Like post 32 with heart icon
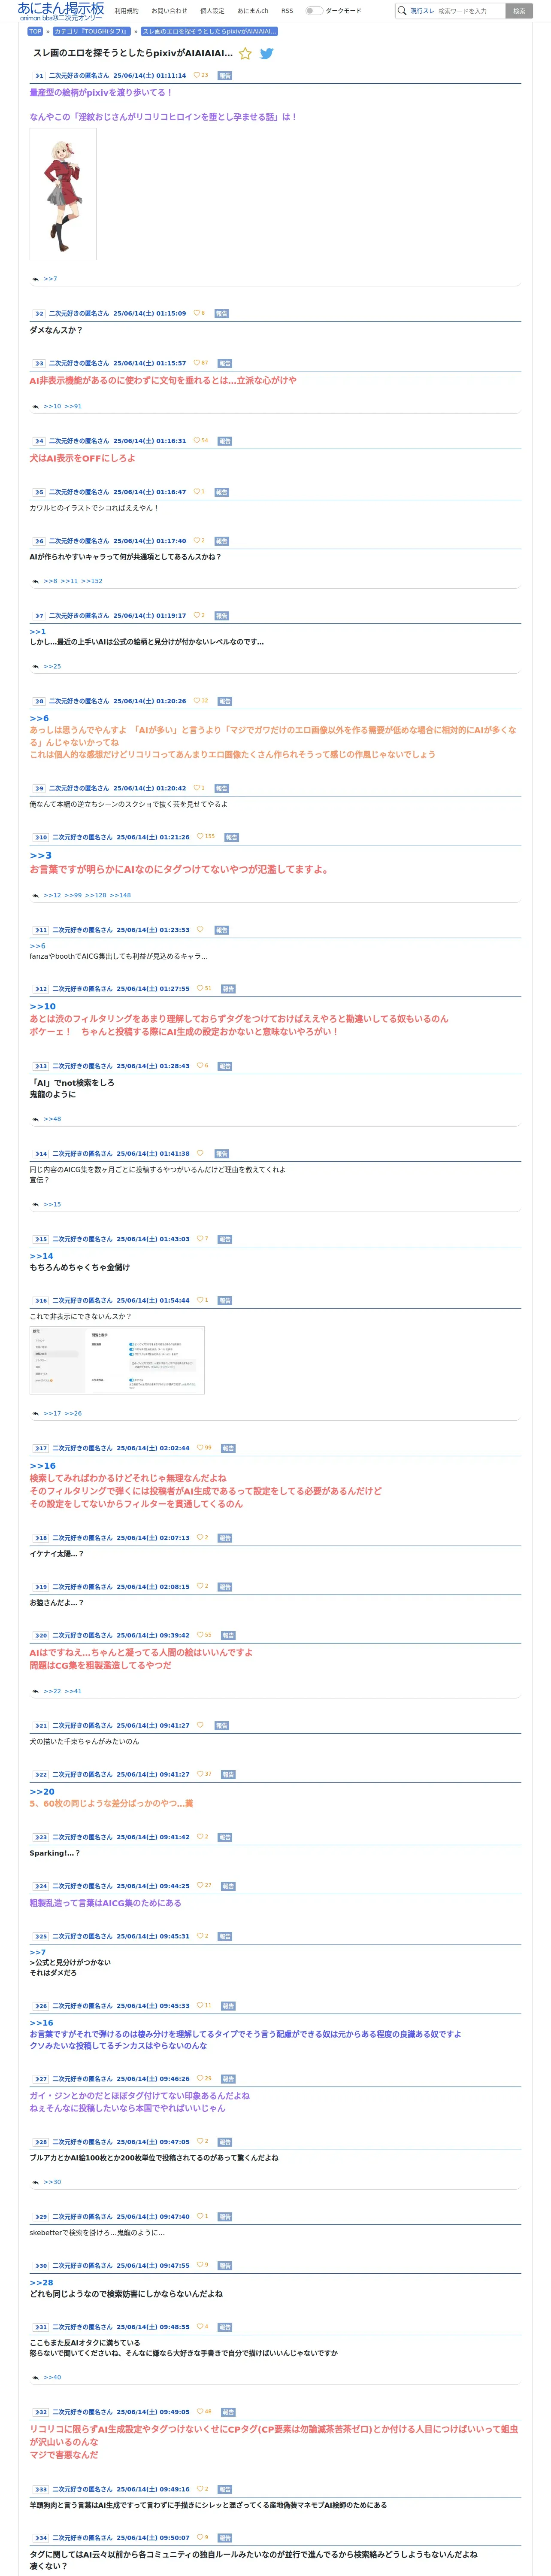This screenshot has width=551, height=2576. tap(200, 2413)
